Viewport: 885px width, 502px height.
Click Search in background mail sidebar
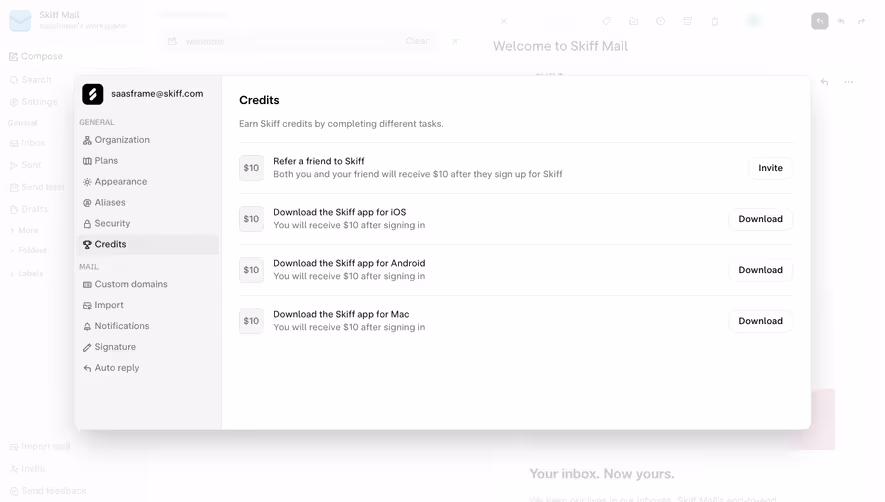[31, 80]
